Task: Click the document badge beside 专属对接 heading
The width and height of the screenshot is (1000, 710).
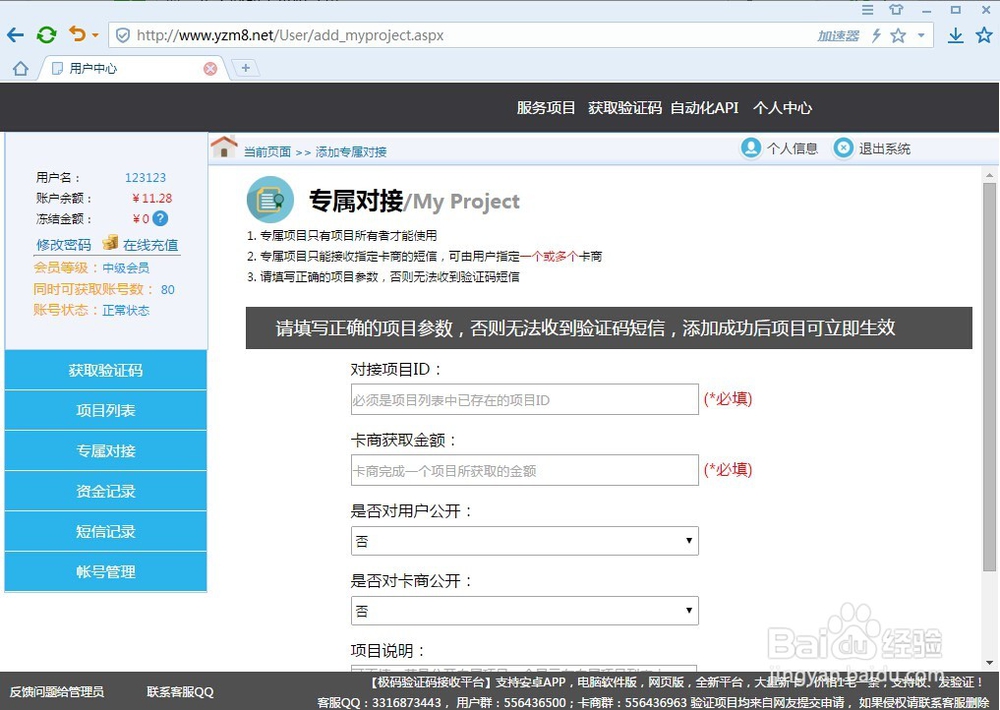Action: pos(269,199)
